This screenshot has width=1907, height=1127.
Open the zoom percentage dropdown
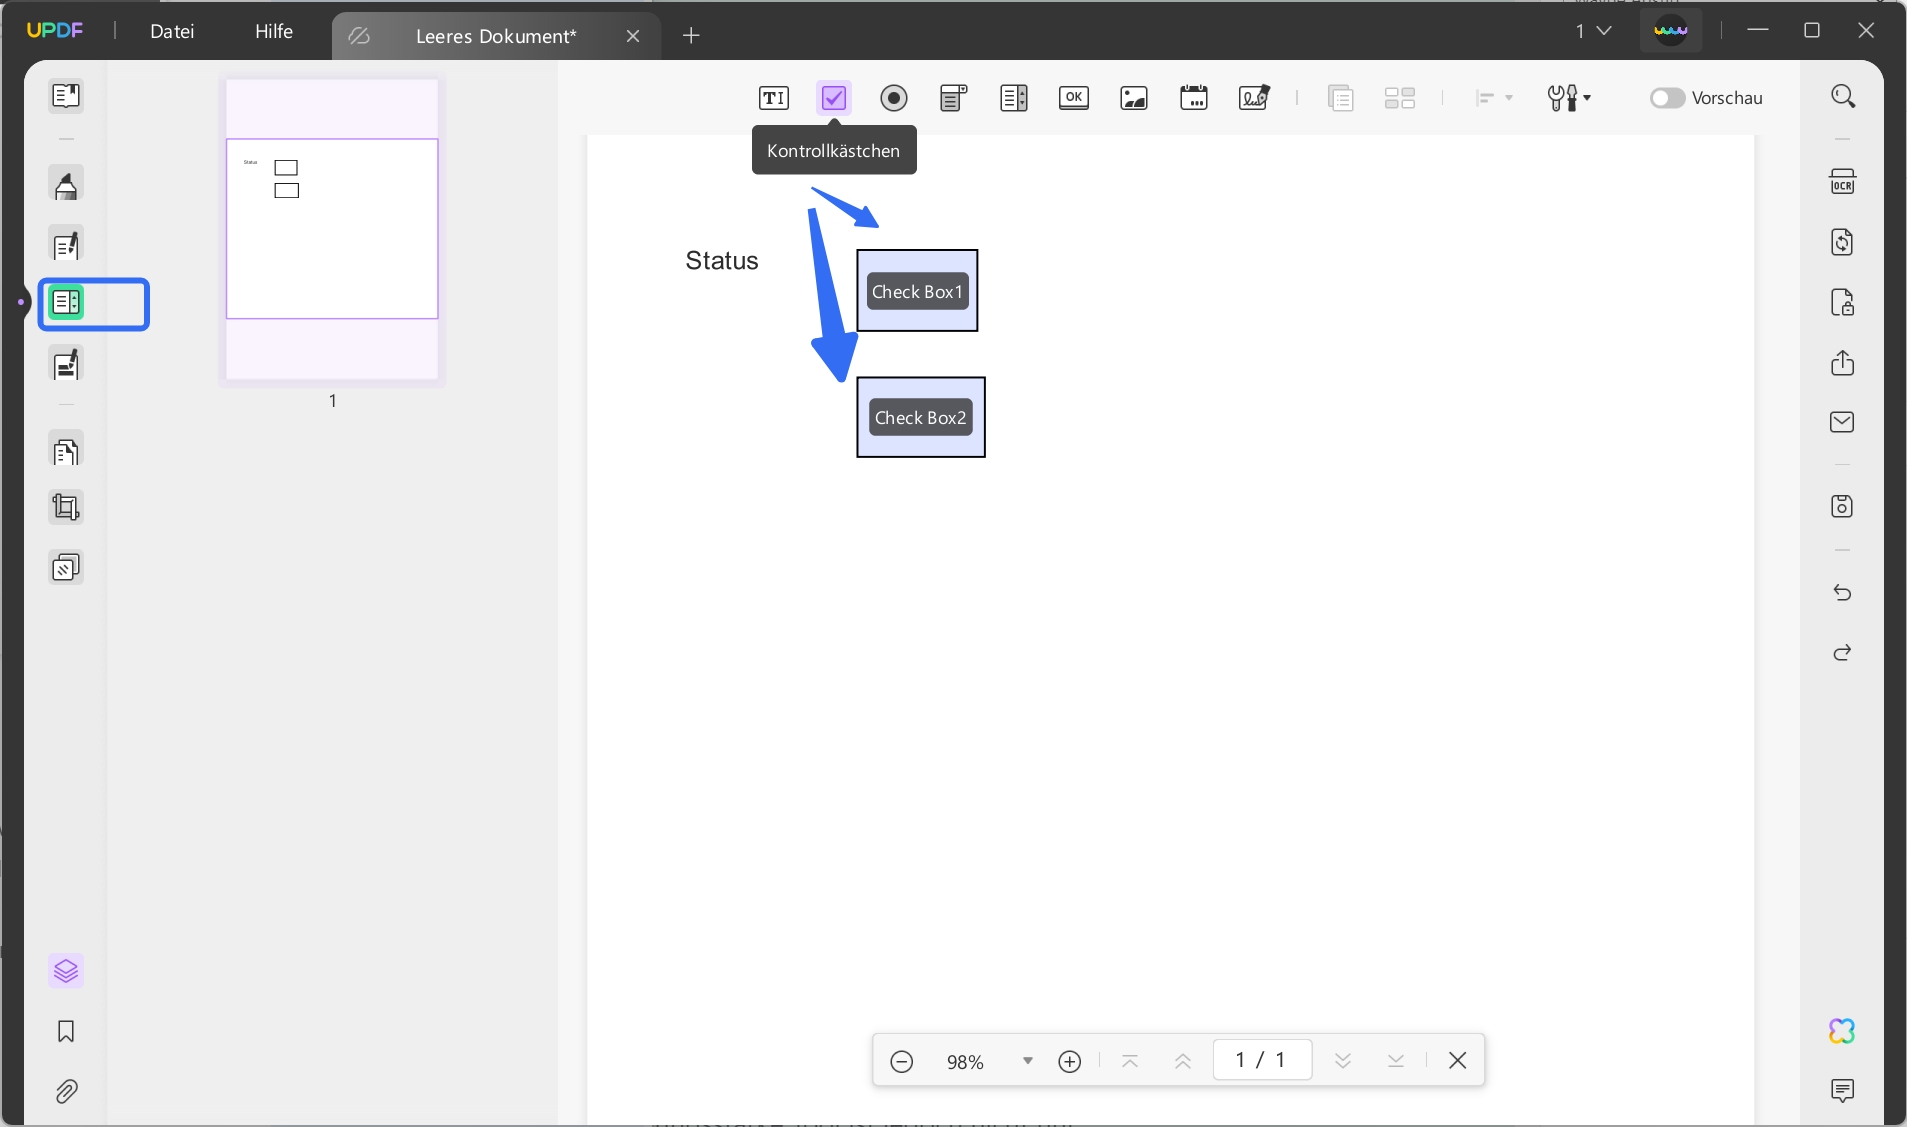(1027, 1061)
